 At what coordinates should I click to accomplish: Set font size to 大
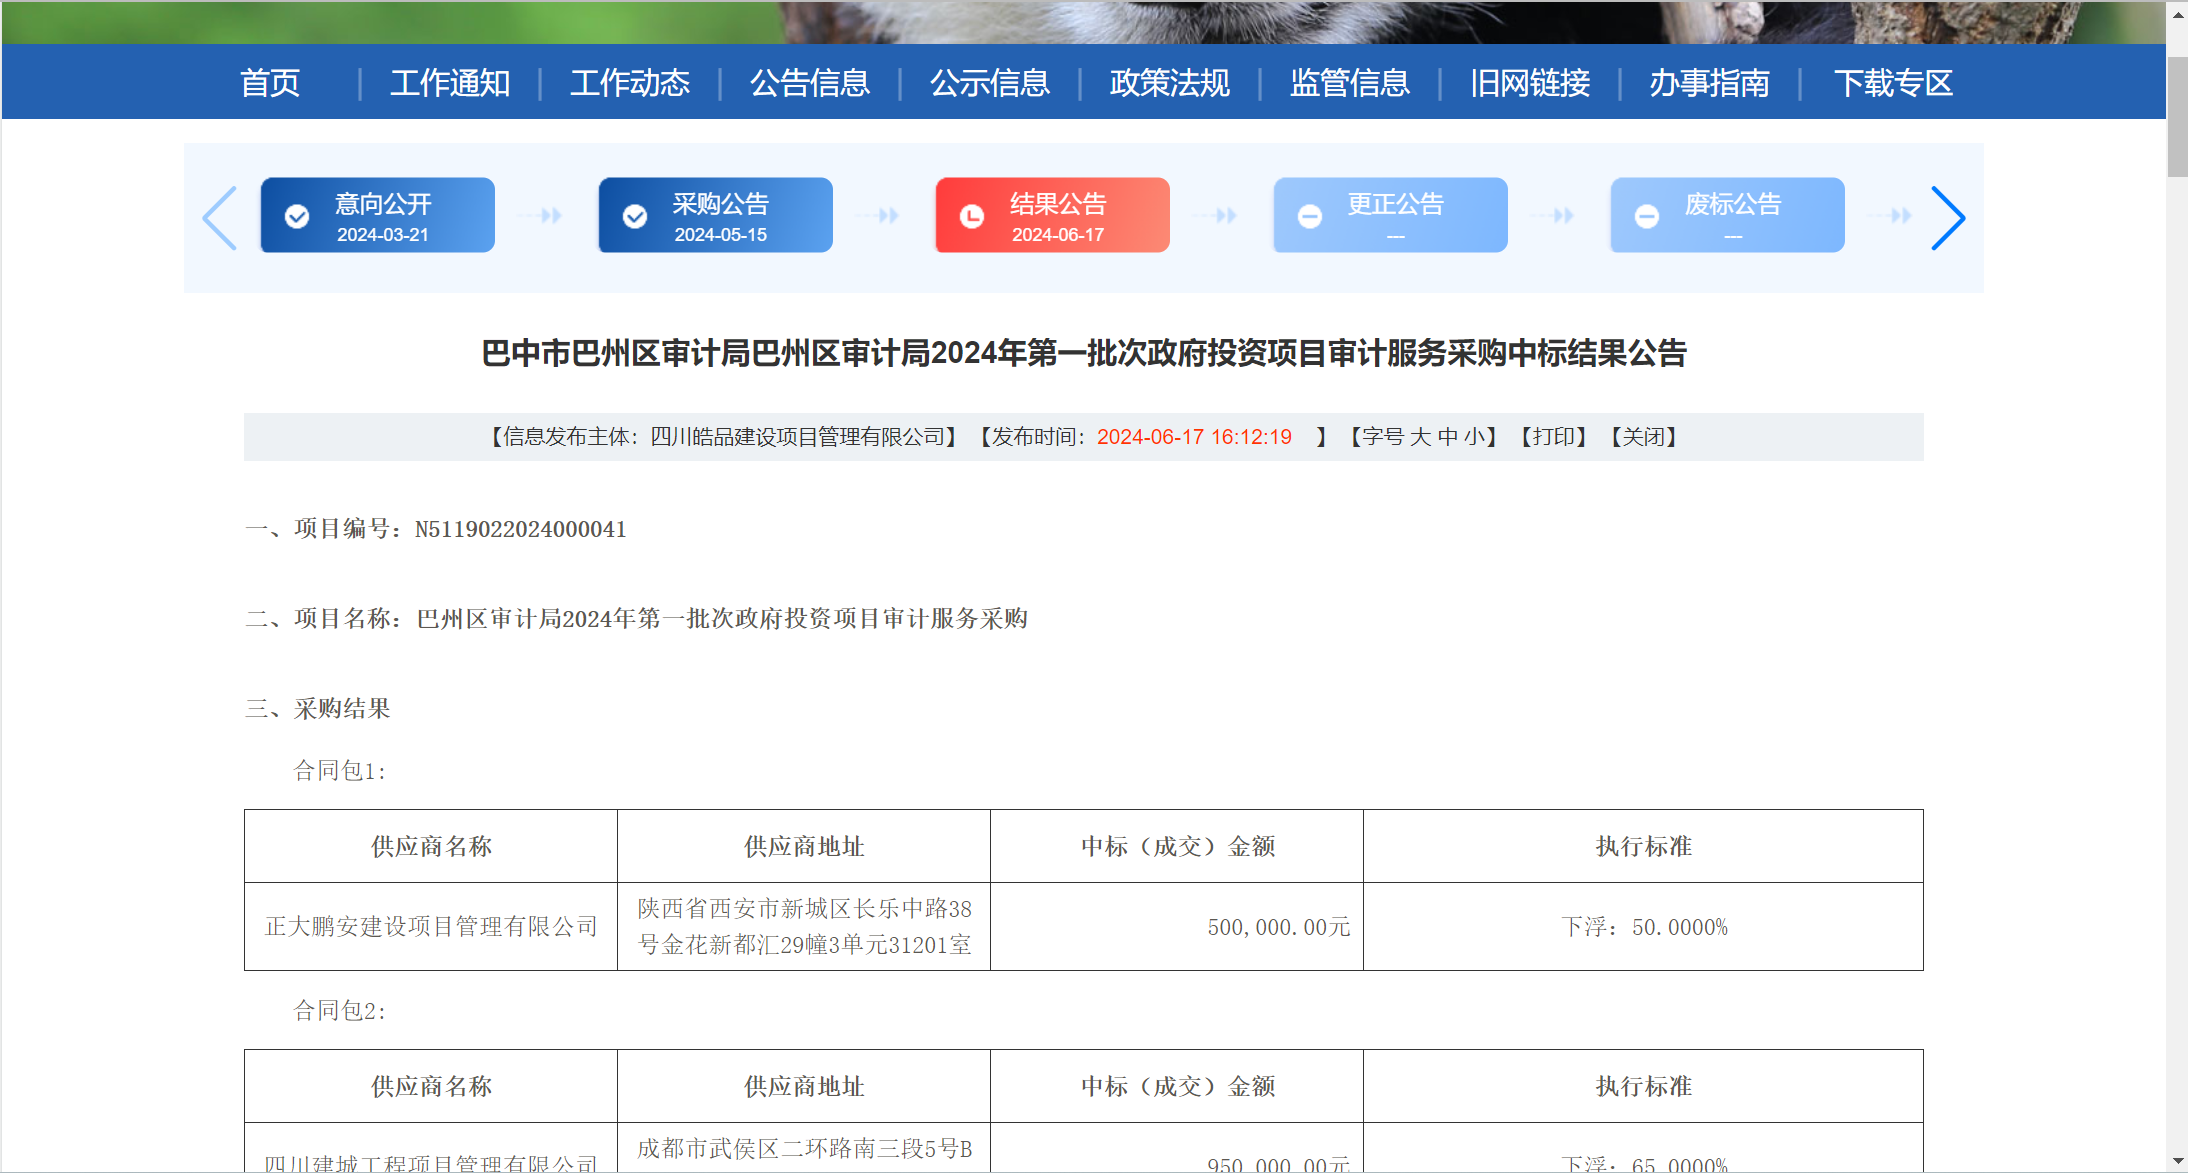(1420, 437)
